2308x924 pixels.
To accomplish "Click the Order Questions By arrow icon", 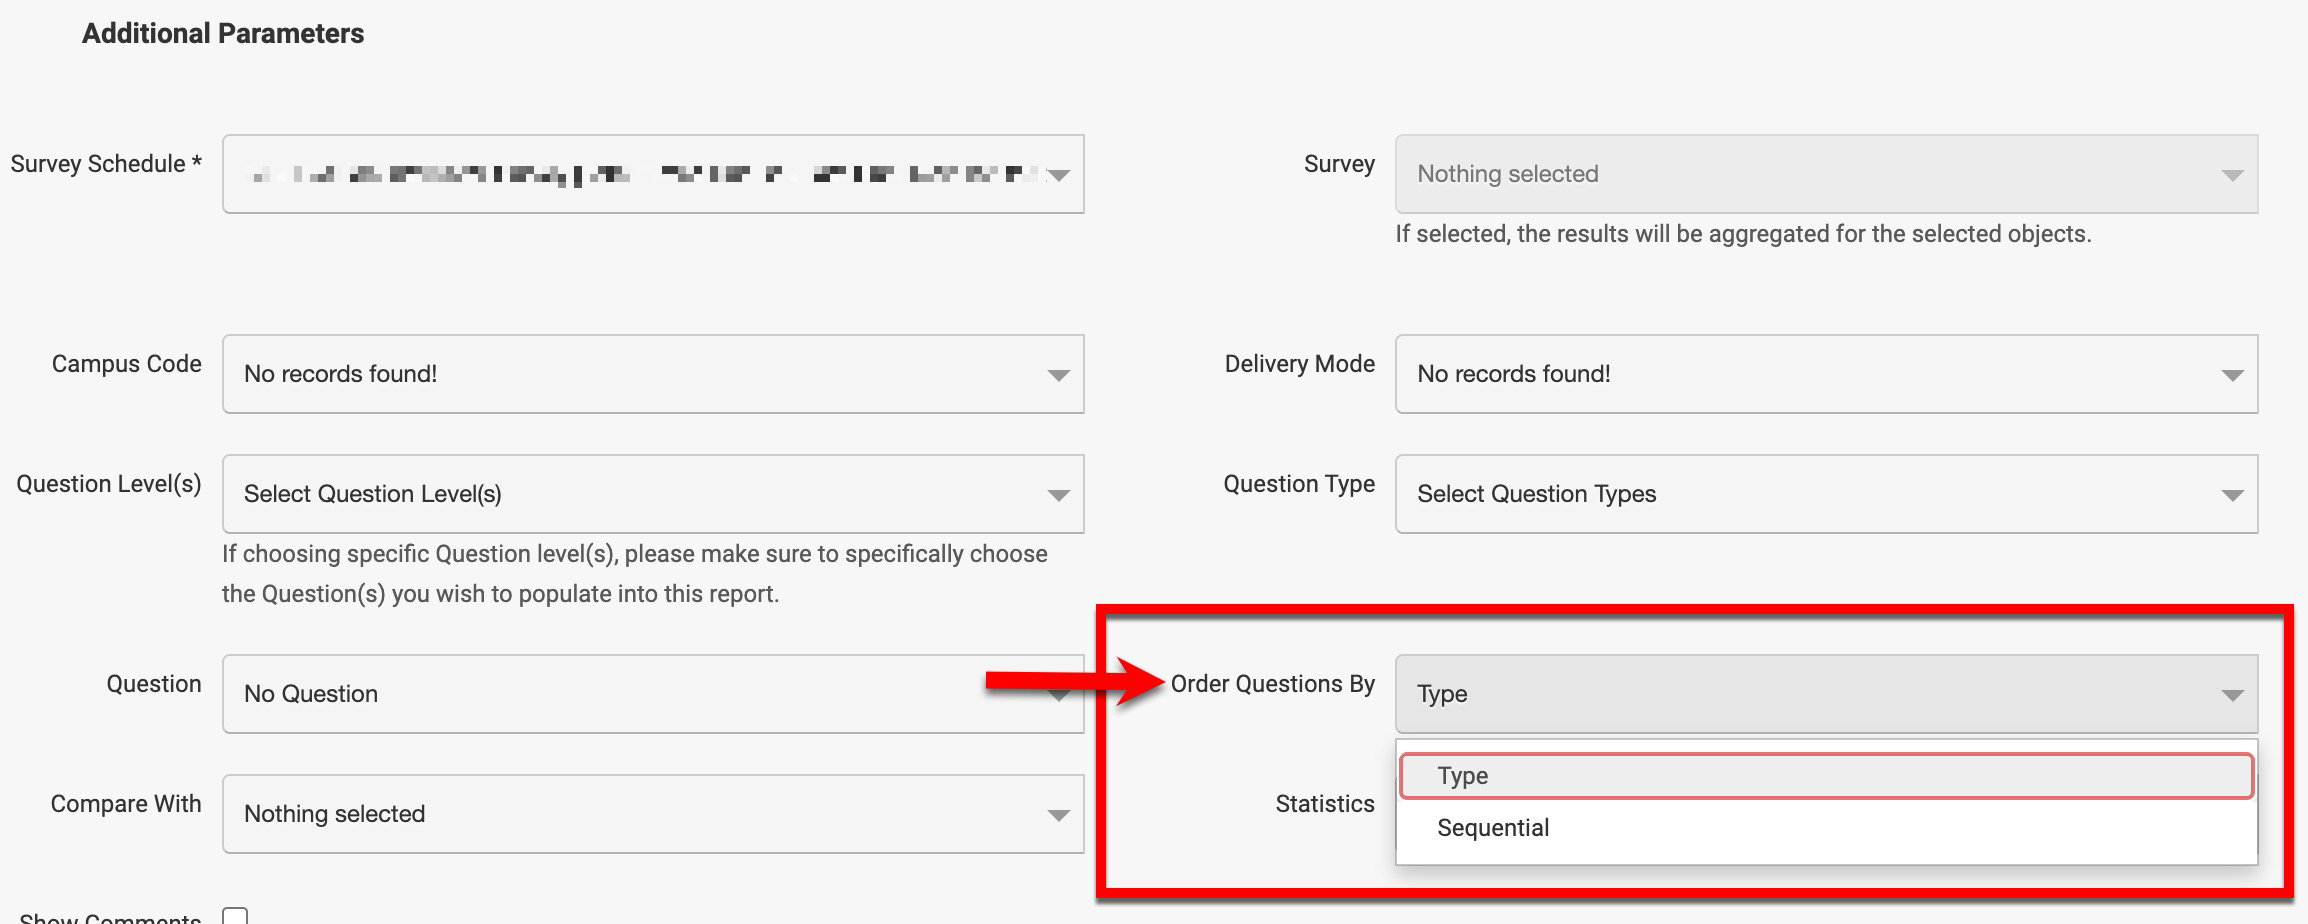I will tap(2231, 695).
